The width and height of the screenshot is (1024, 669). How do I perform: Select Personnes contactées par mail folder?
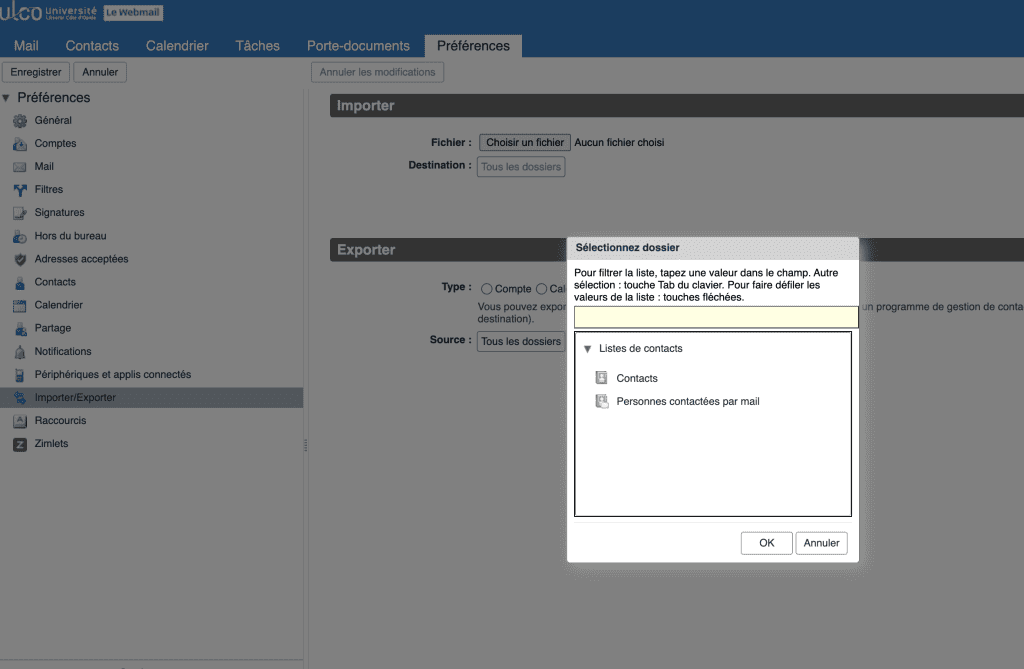[x=687, y=401]
